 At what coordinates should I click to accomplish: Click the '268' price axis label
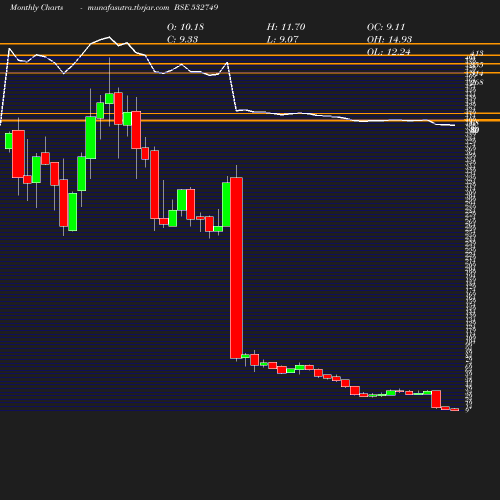click(x=477, y=82)
